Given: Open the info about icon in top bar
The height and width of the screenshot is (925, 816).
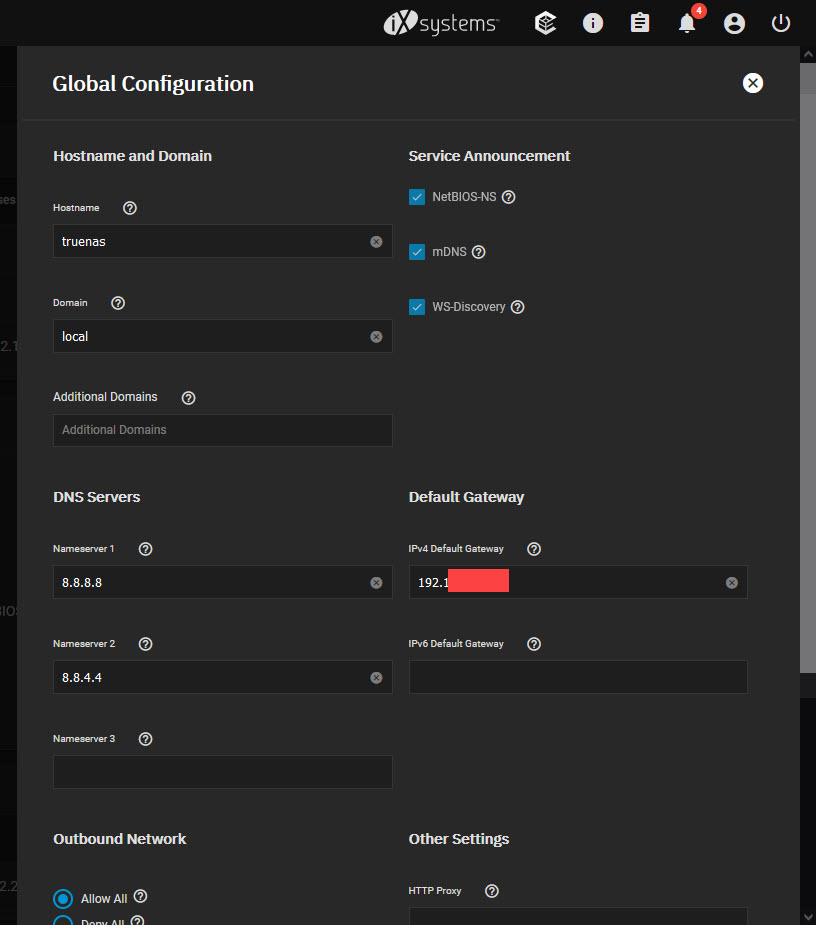Looking at the screenshot, I should coord(592,23).
